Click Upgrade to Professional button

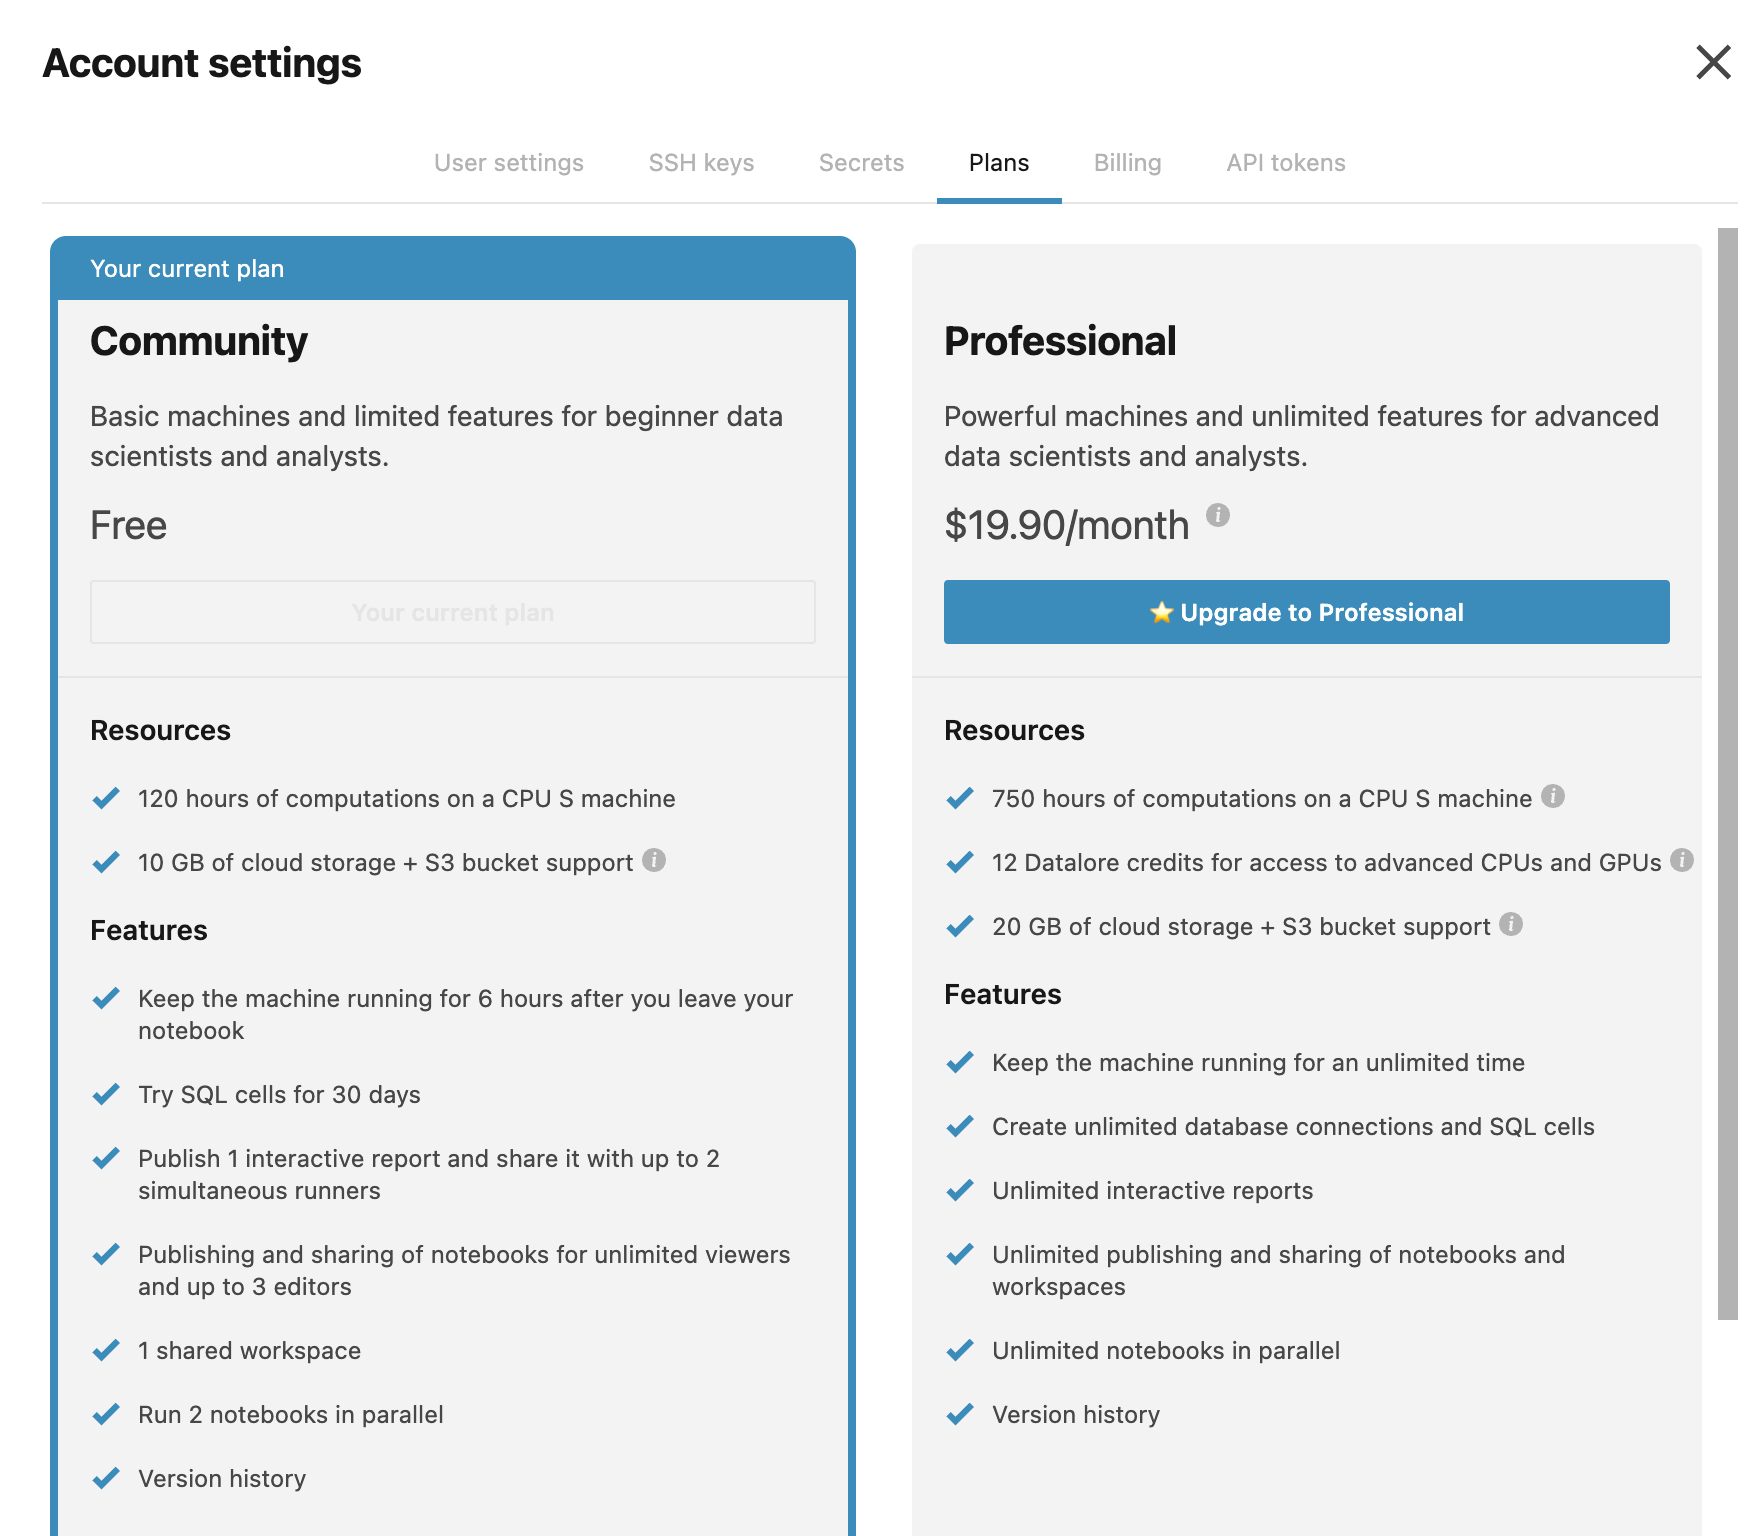point(1306,612)
